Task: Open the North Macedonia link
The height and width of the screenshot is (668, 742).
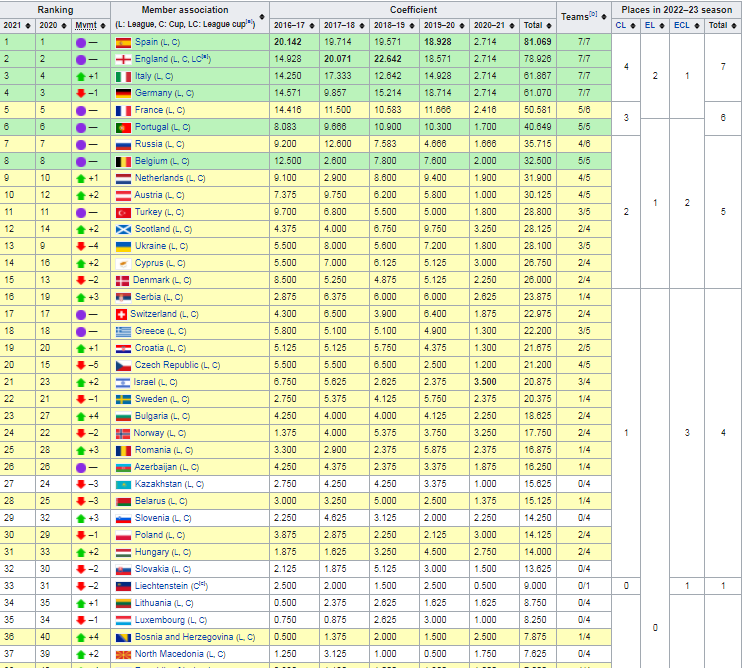Action: (x=169, y=654)
